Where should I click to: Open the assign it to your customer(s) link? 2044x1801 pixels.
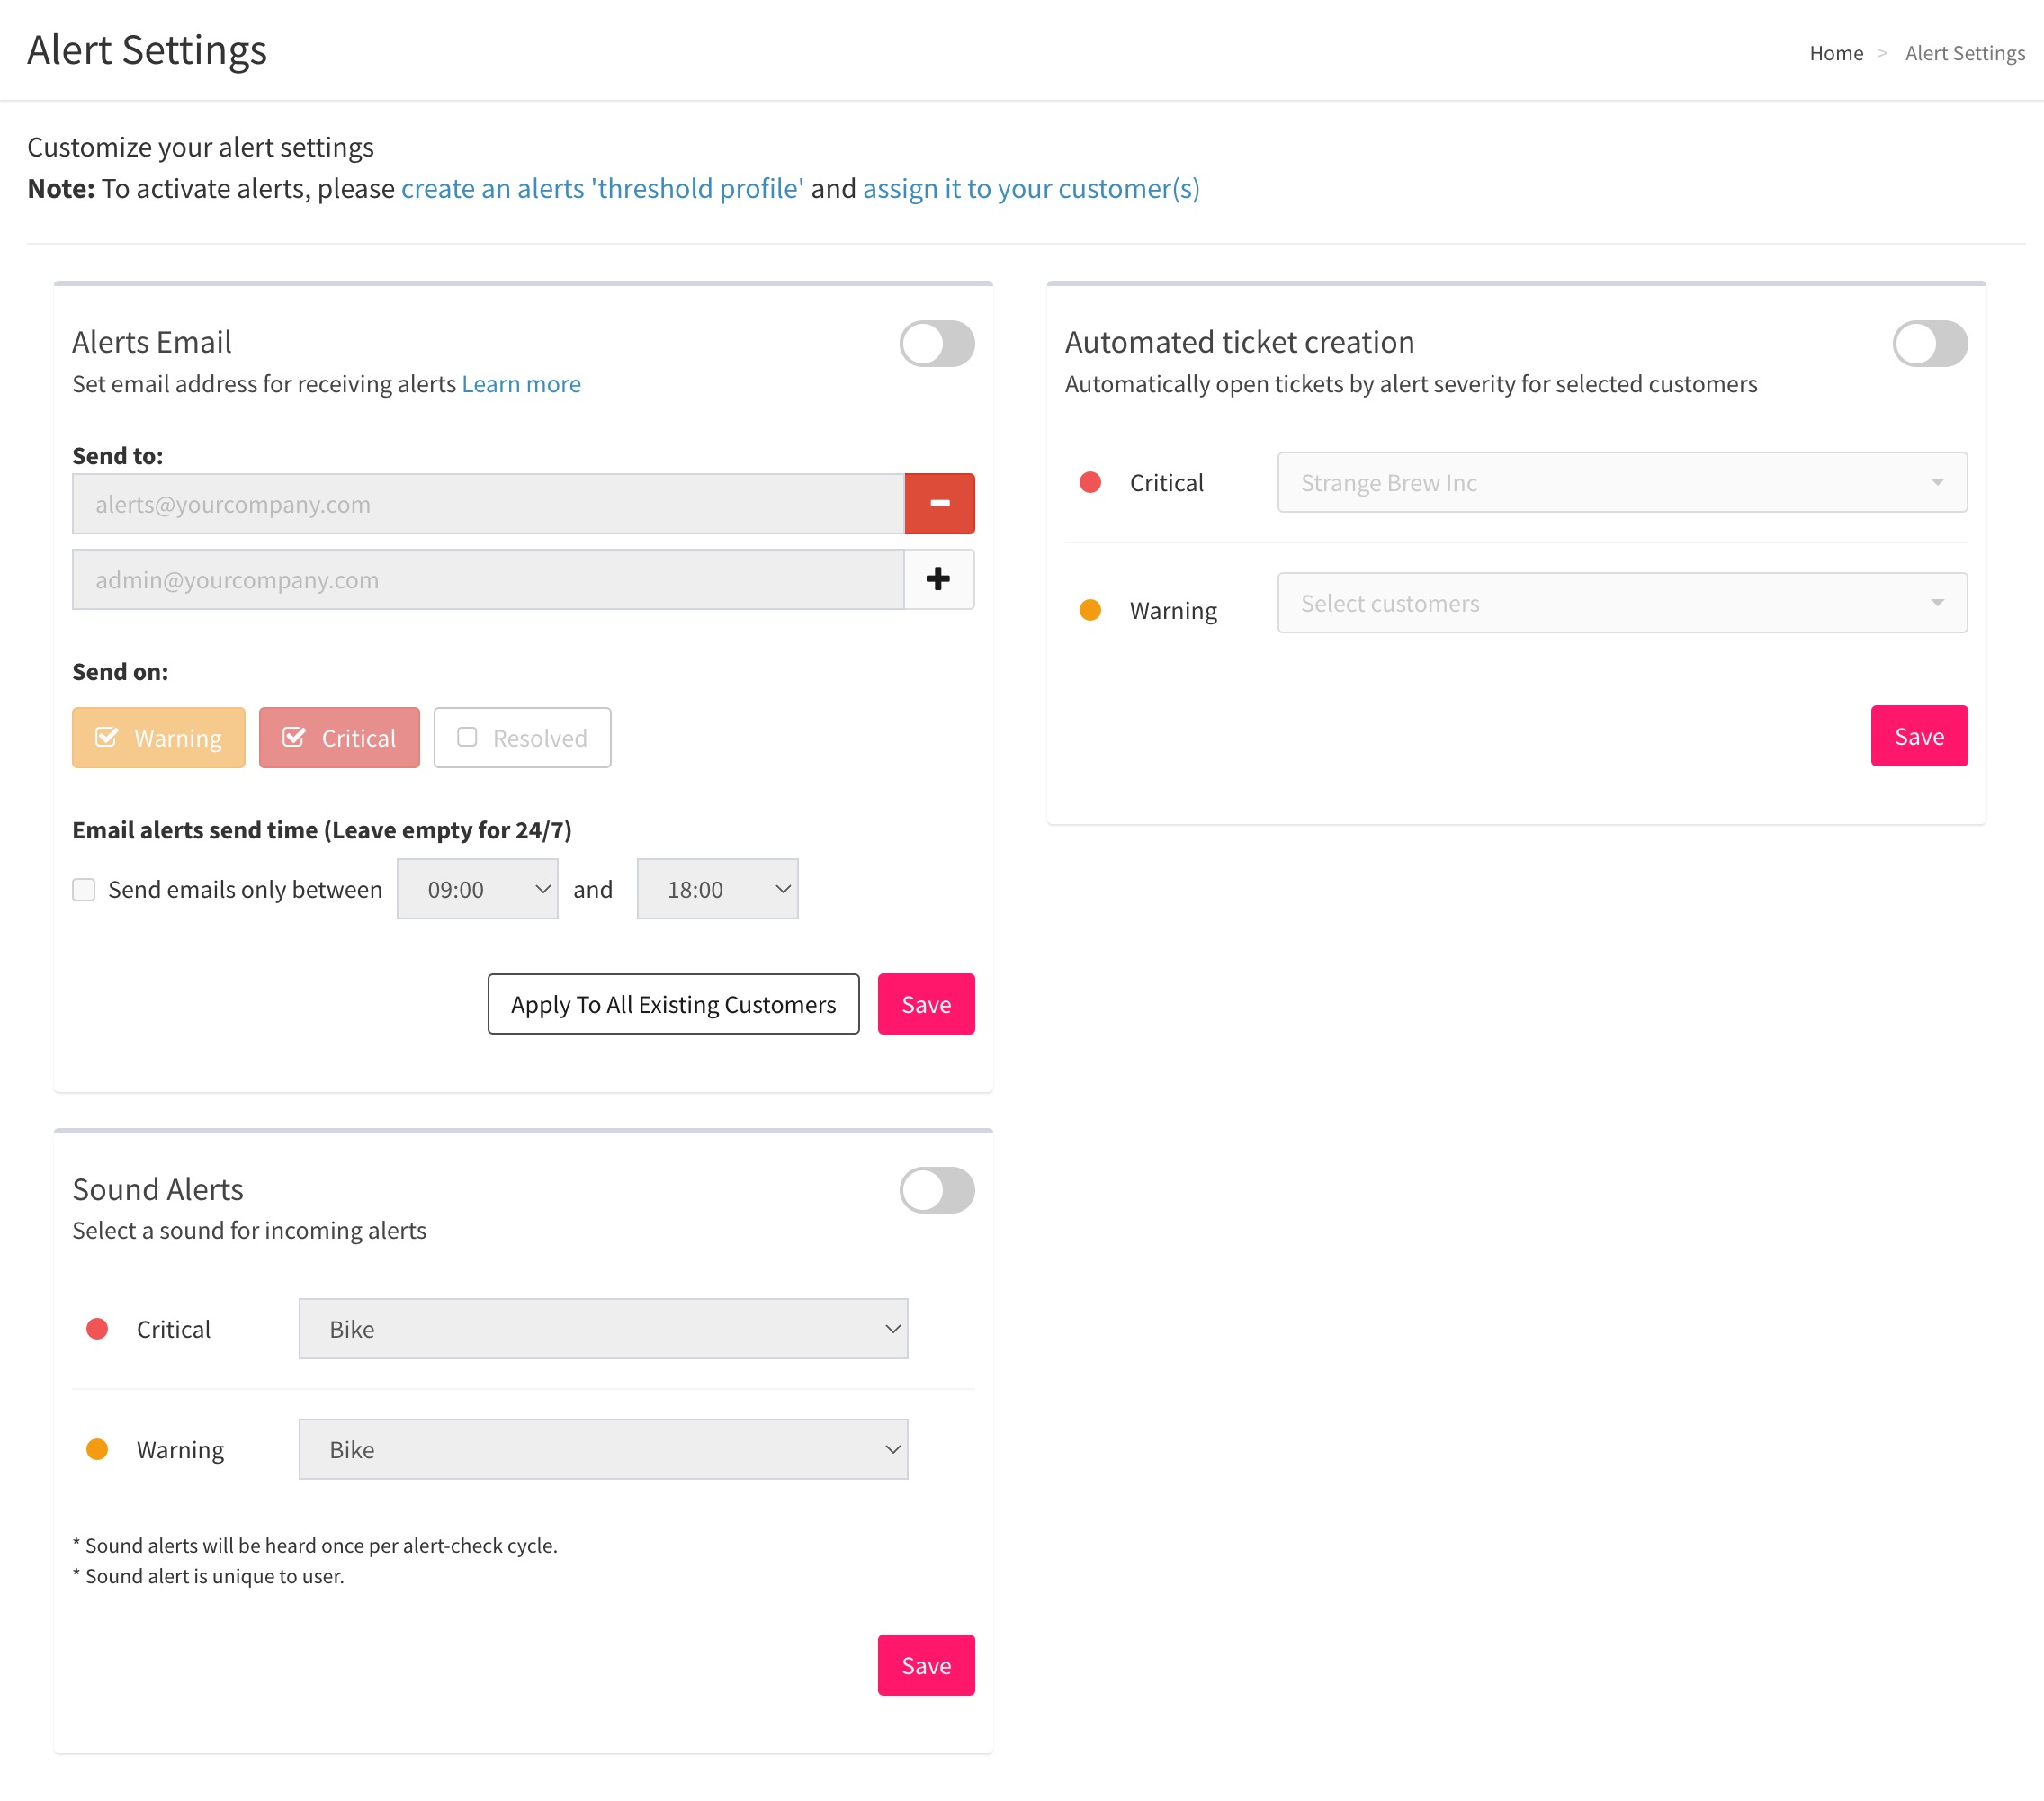coord(1031,188)
